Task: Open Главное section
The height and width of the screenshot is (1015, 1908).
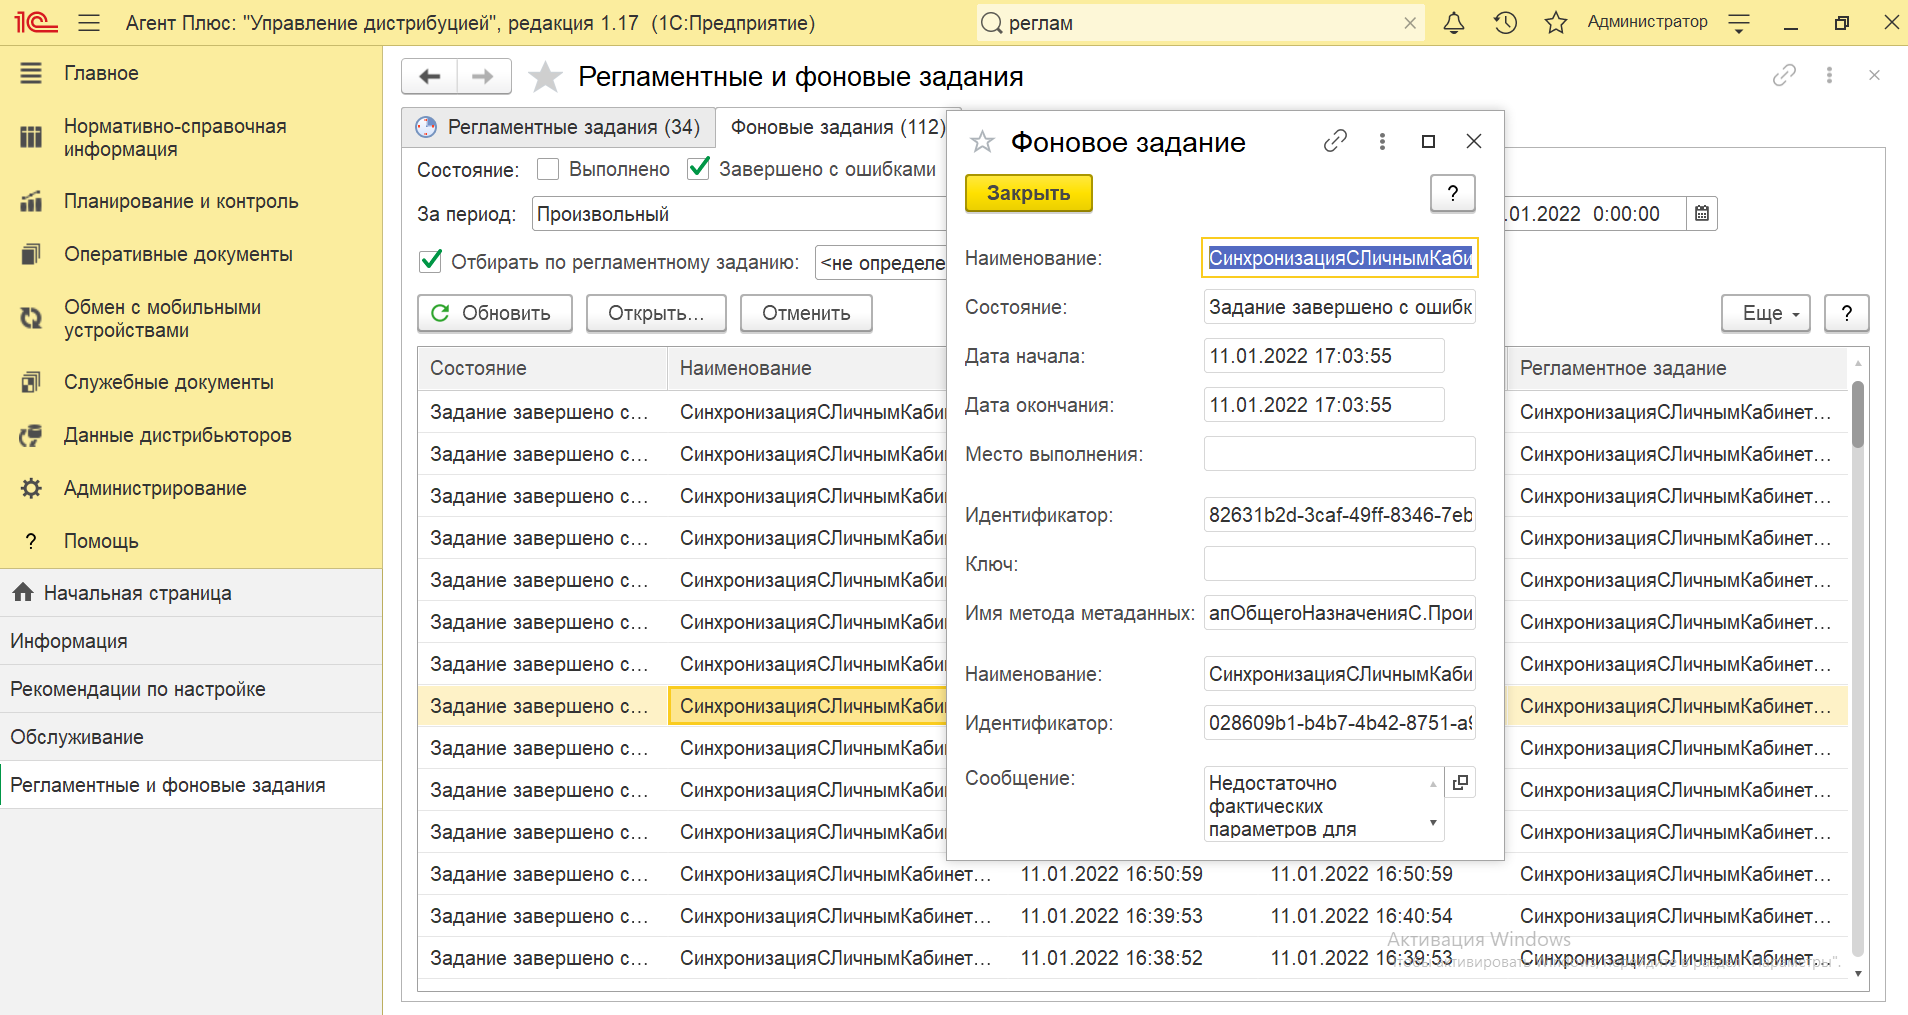Action: coord(191,73)
